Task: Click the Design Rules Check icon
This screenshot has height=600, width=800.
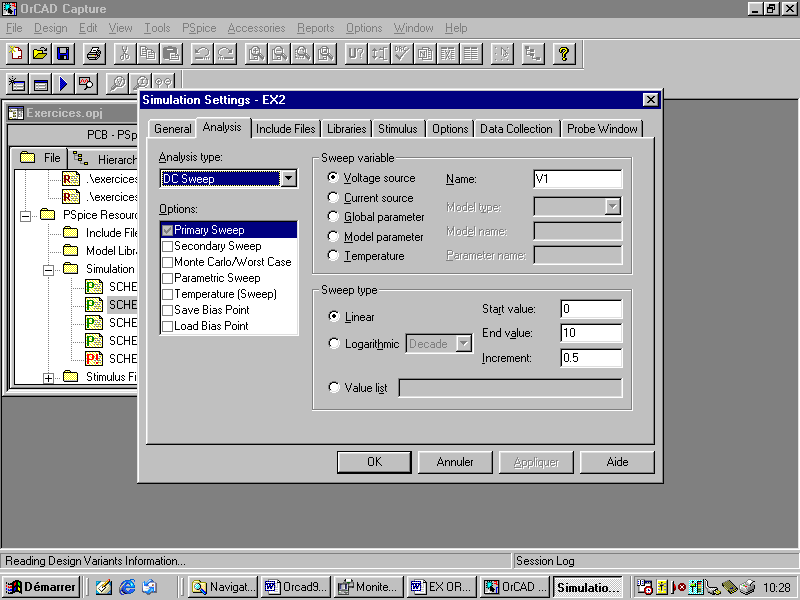Action: coord(402,54)
